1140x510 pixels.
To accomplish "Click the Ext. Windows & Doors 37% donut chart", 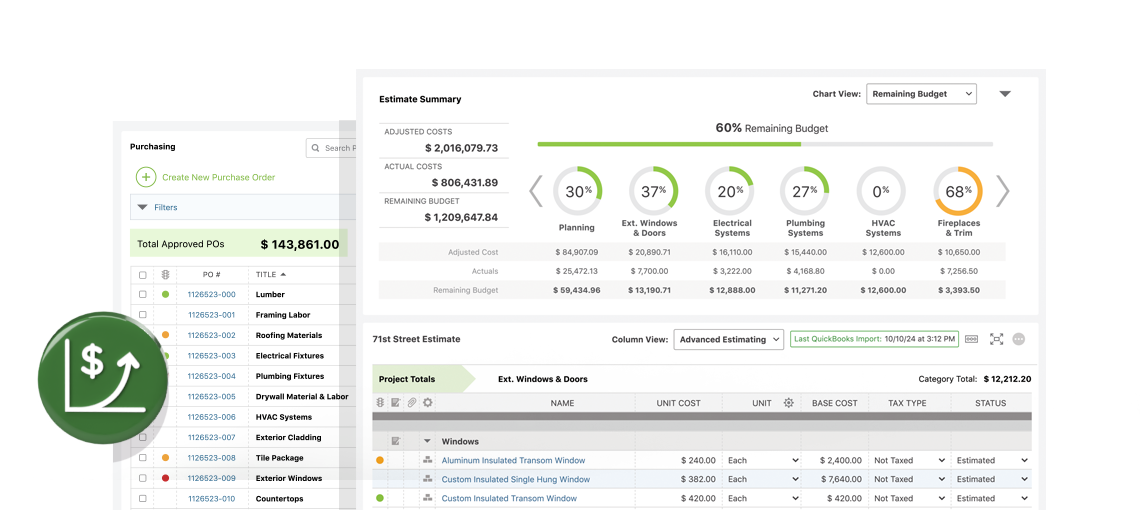I will tap(654, 191).
